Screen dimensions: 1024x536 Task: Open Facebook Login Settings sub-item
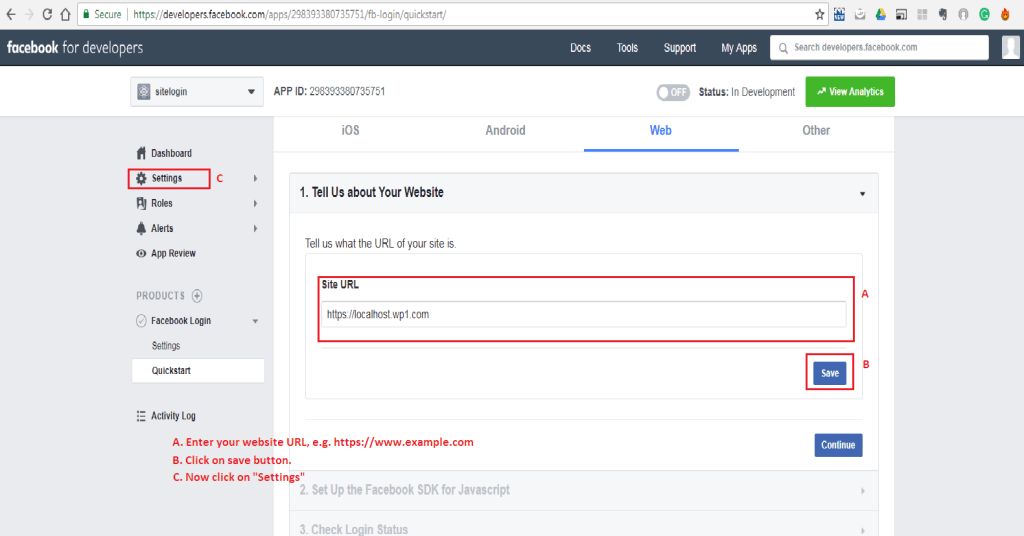(166, 346)
